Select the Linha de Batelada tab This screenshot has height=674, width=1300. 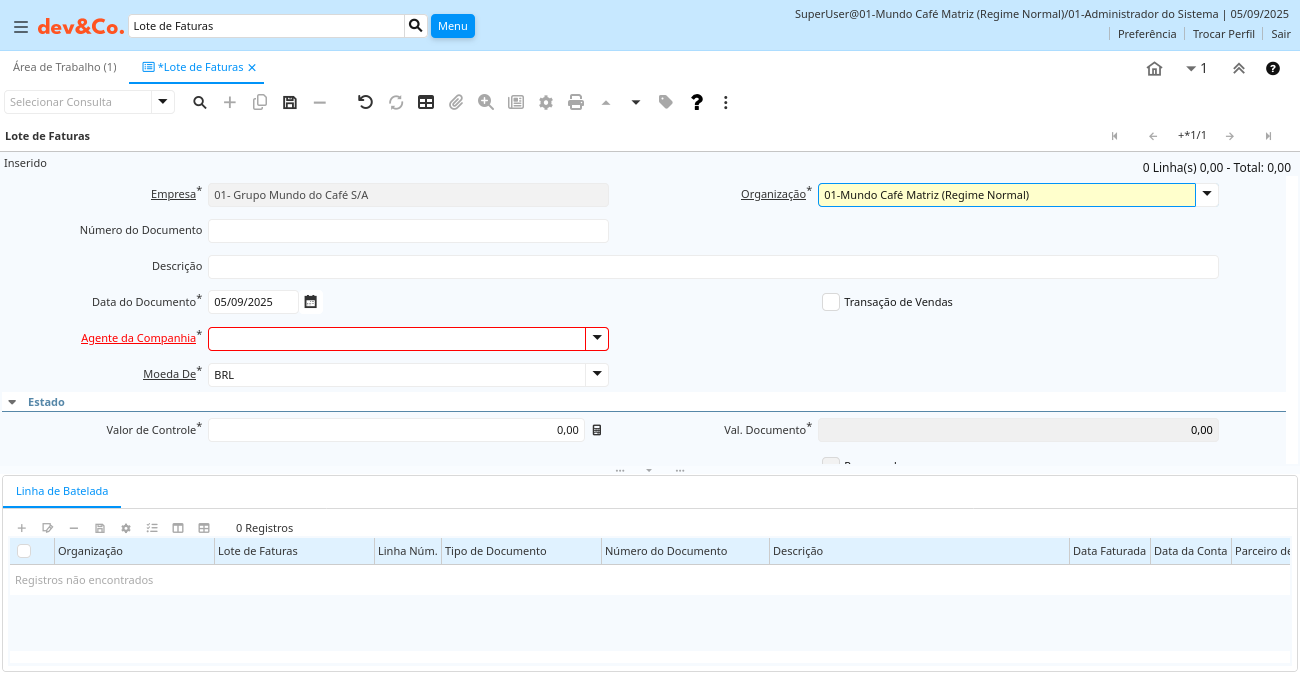click(x=62, y=491)
